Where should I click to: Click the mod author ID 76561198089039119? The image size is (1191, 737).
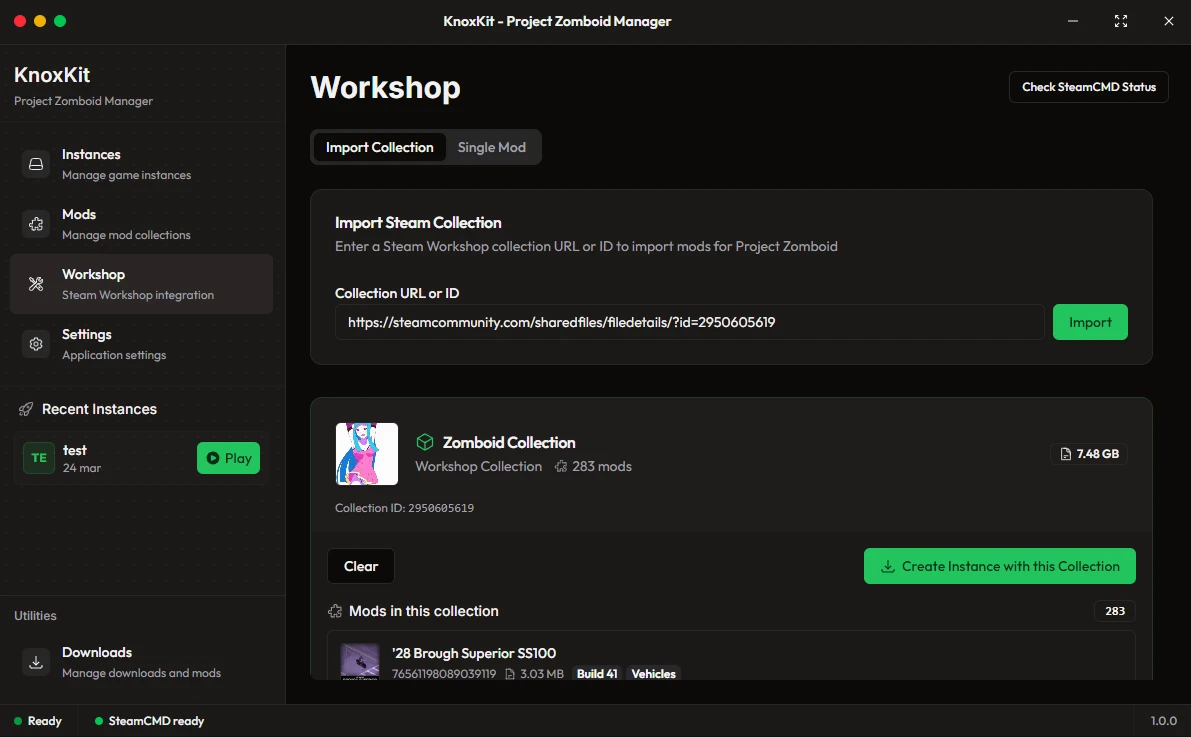point(444,674)
